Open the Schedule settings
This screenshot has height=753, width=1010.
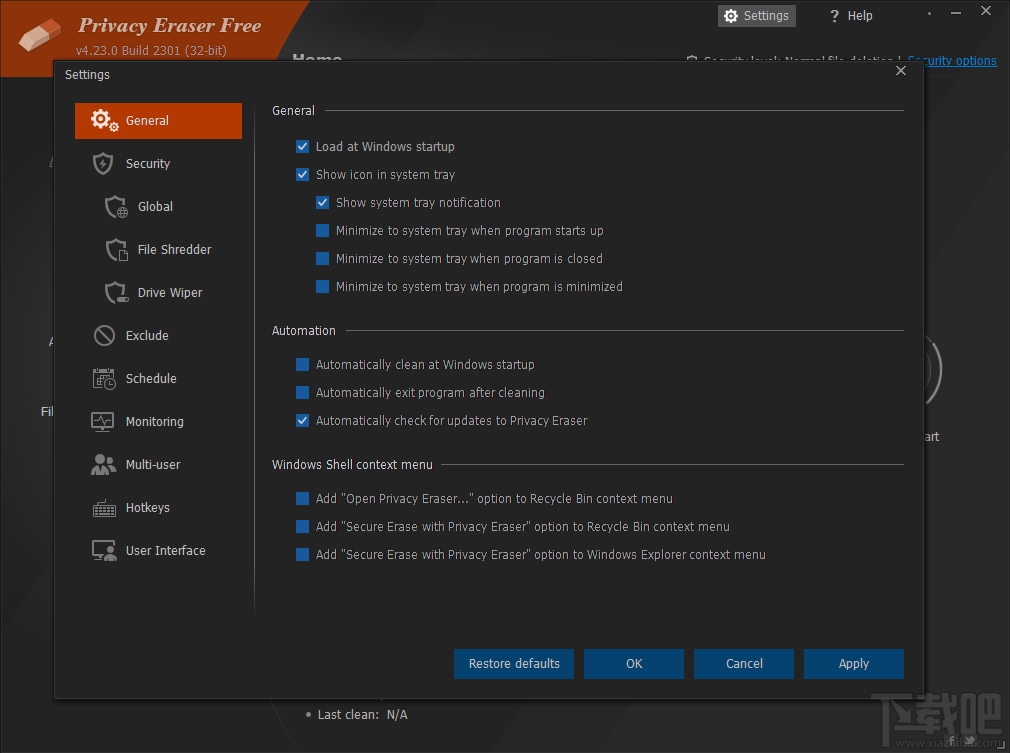coord(158,379)
